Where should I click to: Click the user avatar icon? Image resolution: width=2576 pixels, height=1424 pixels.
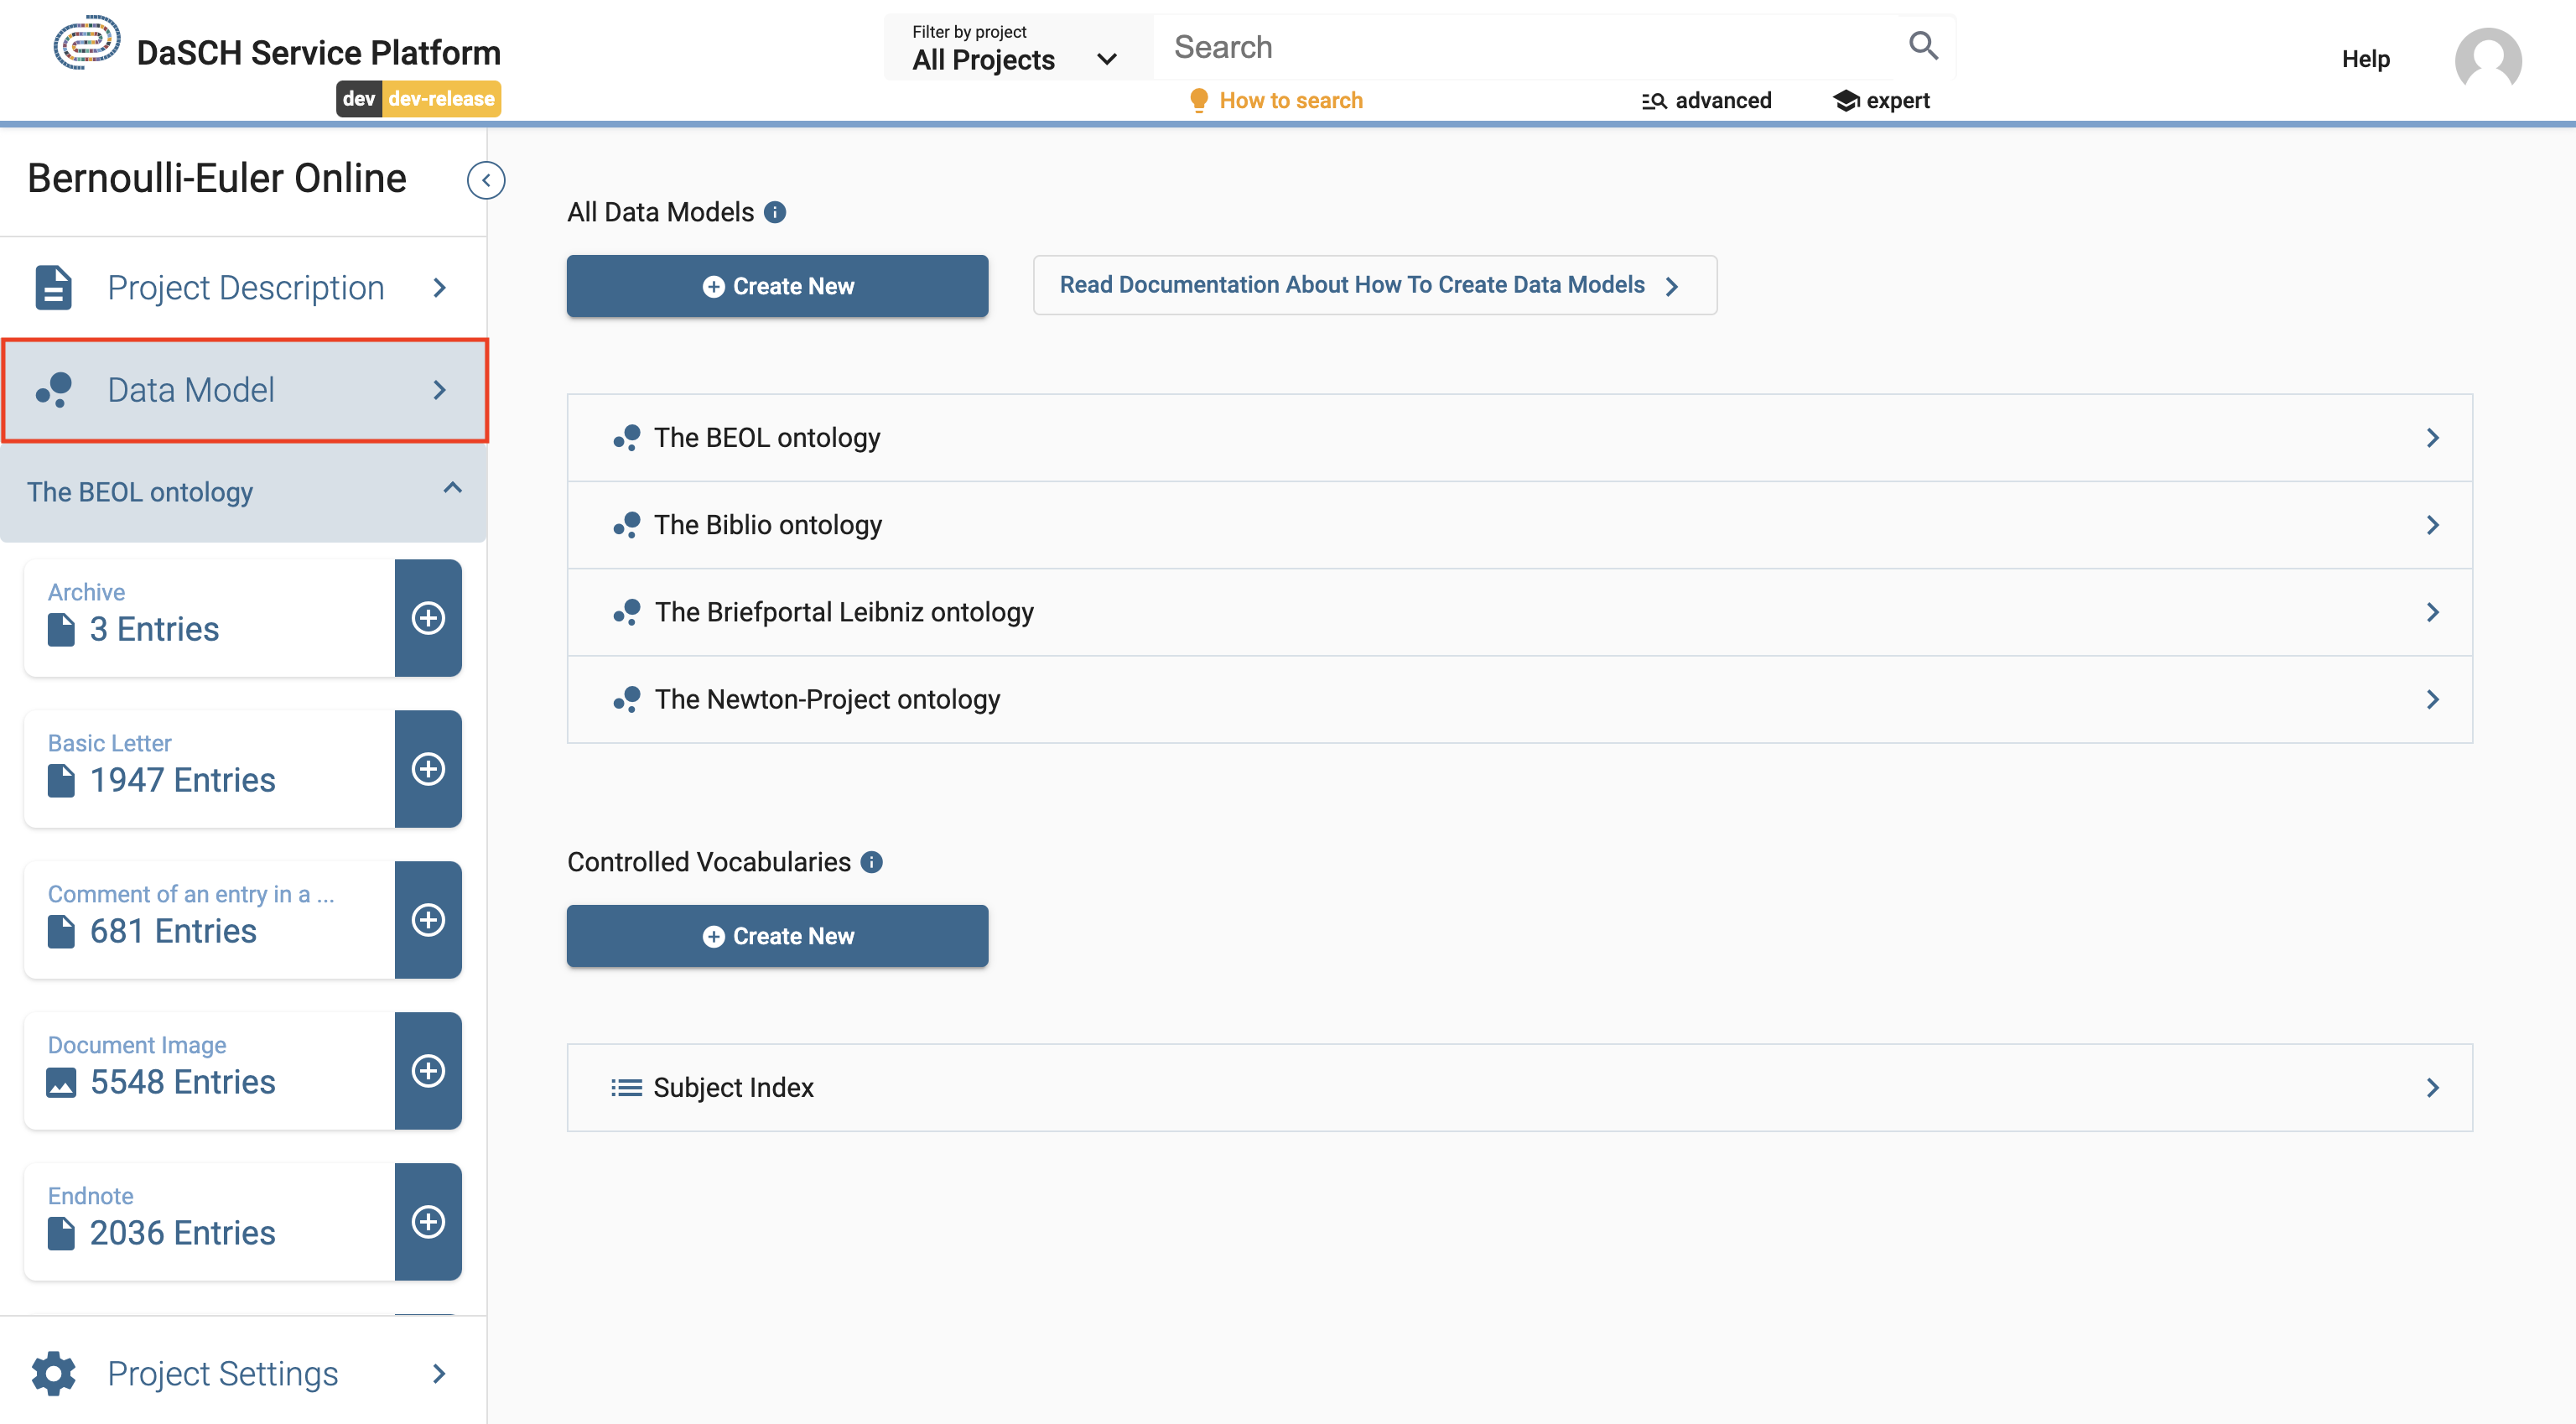[x=2487, y=60]
